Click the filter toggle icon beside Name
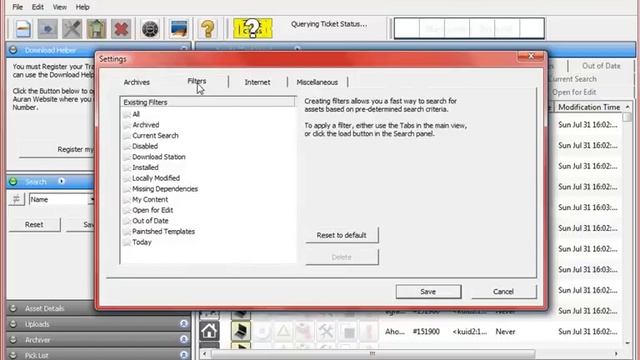Image resolution: width=640 pixels, height=360 pixels. tap(16, 199)
